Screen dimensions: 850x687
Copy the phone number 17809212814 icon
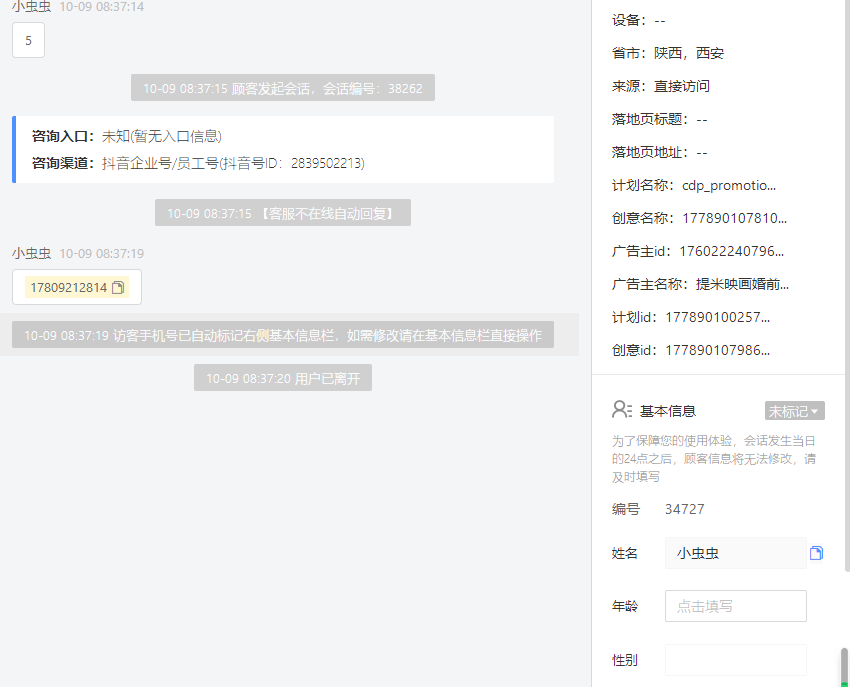click(x=118, y=287)
